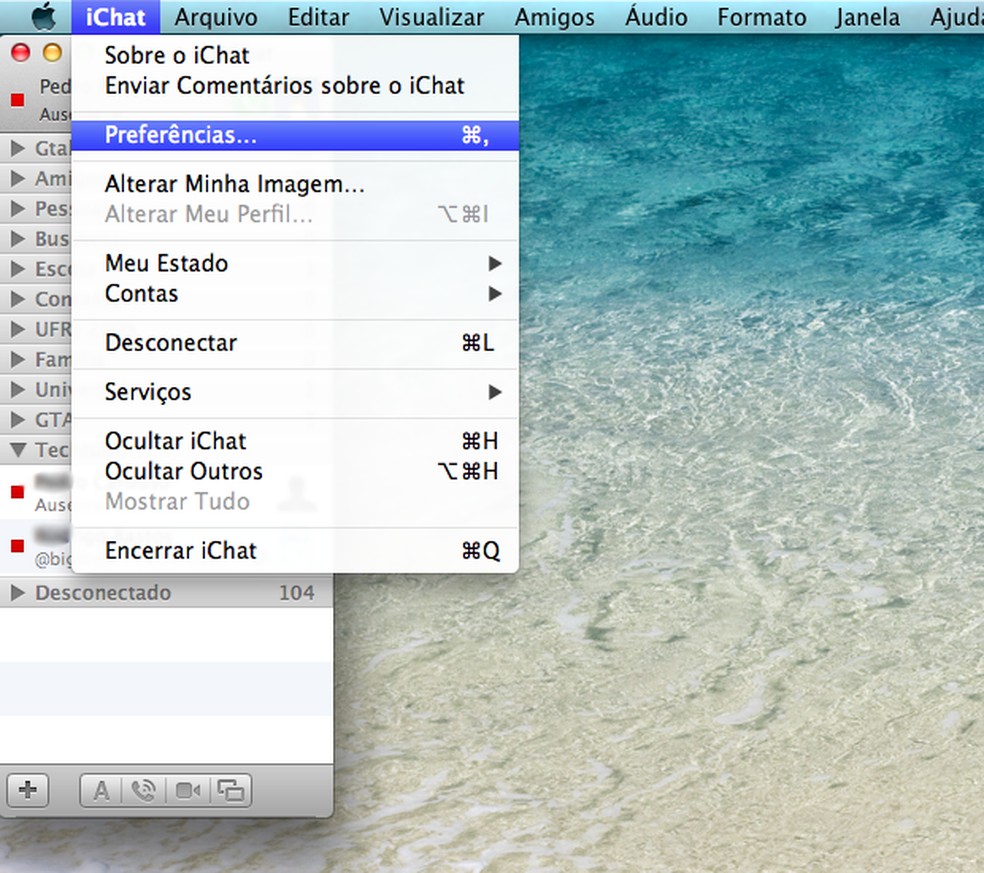The width and height of the screenshot is (984, 873).
Task: Expand the Ami buddy group triangle
Action: click(x=18, y=178)
